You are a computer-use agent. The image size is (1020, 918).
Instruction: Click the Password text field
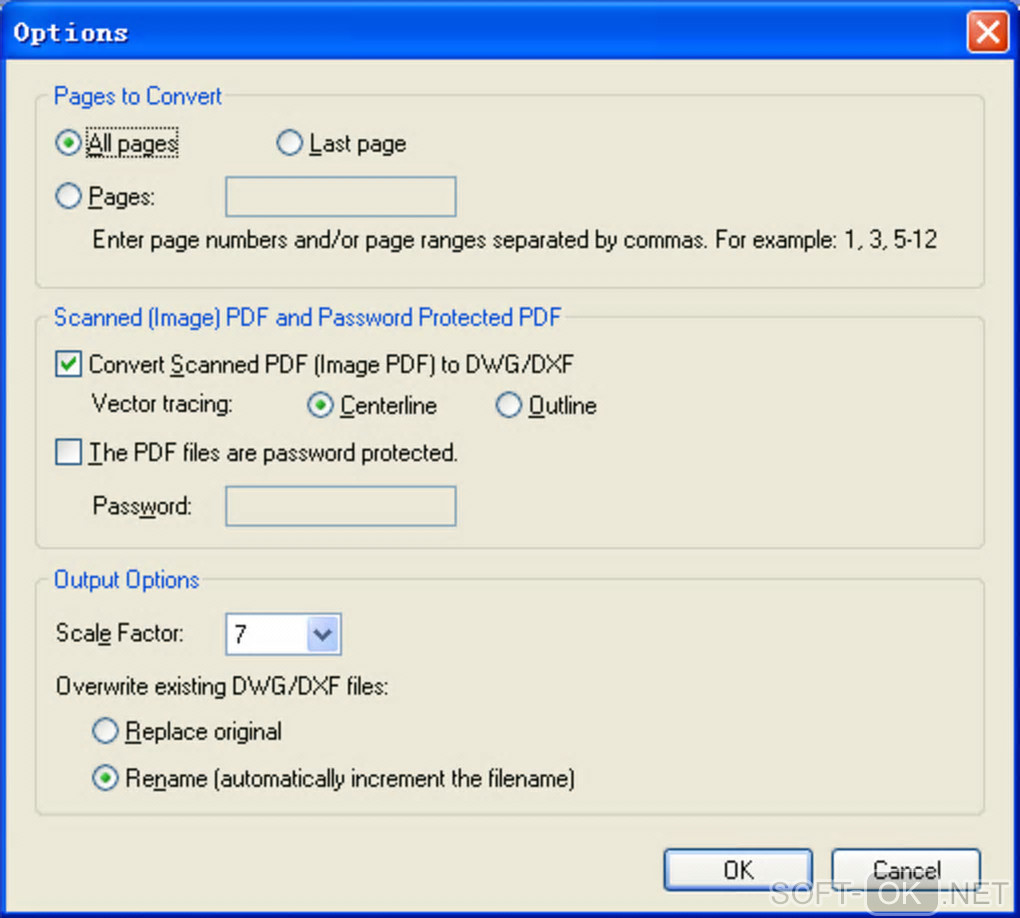pos(340,506)
